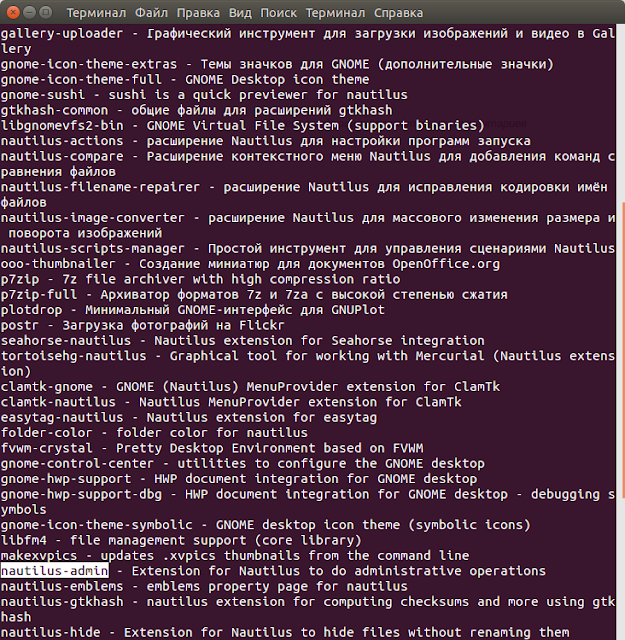Click nautilus-scripts-manager package name
625x640 pixels.
click(x=93, y=248)
